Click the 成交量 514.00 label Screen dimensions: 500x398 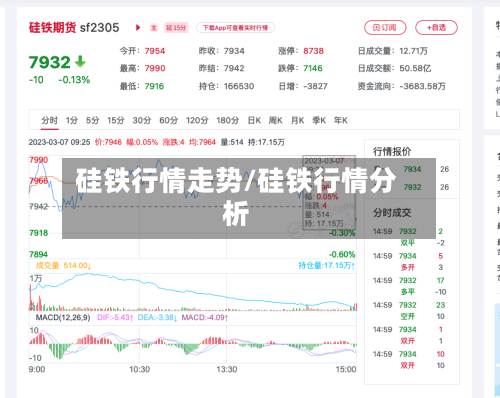pos(63,265)
